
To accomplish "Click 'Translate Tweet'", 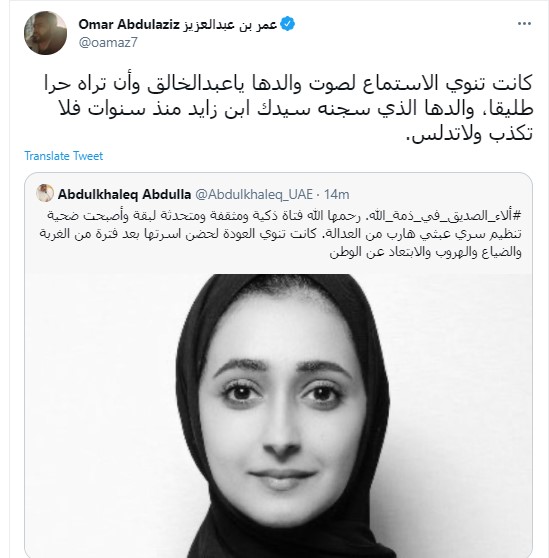I will tap(64, 156).
